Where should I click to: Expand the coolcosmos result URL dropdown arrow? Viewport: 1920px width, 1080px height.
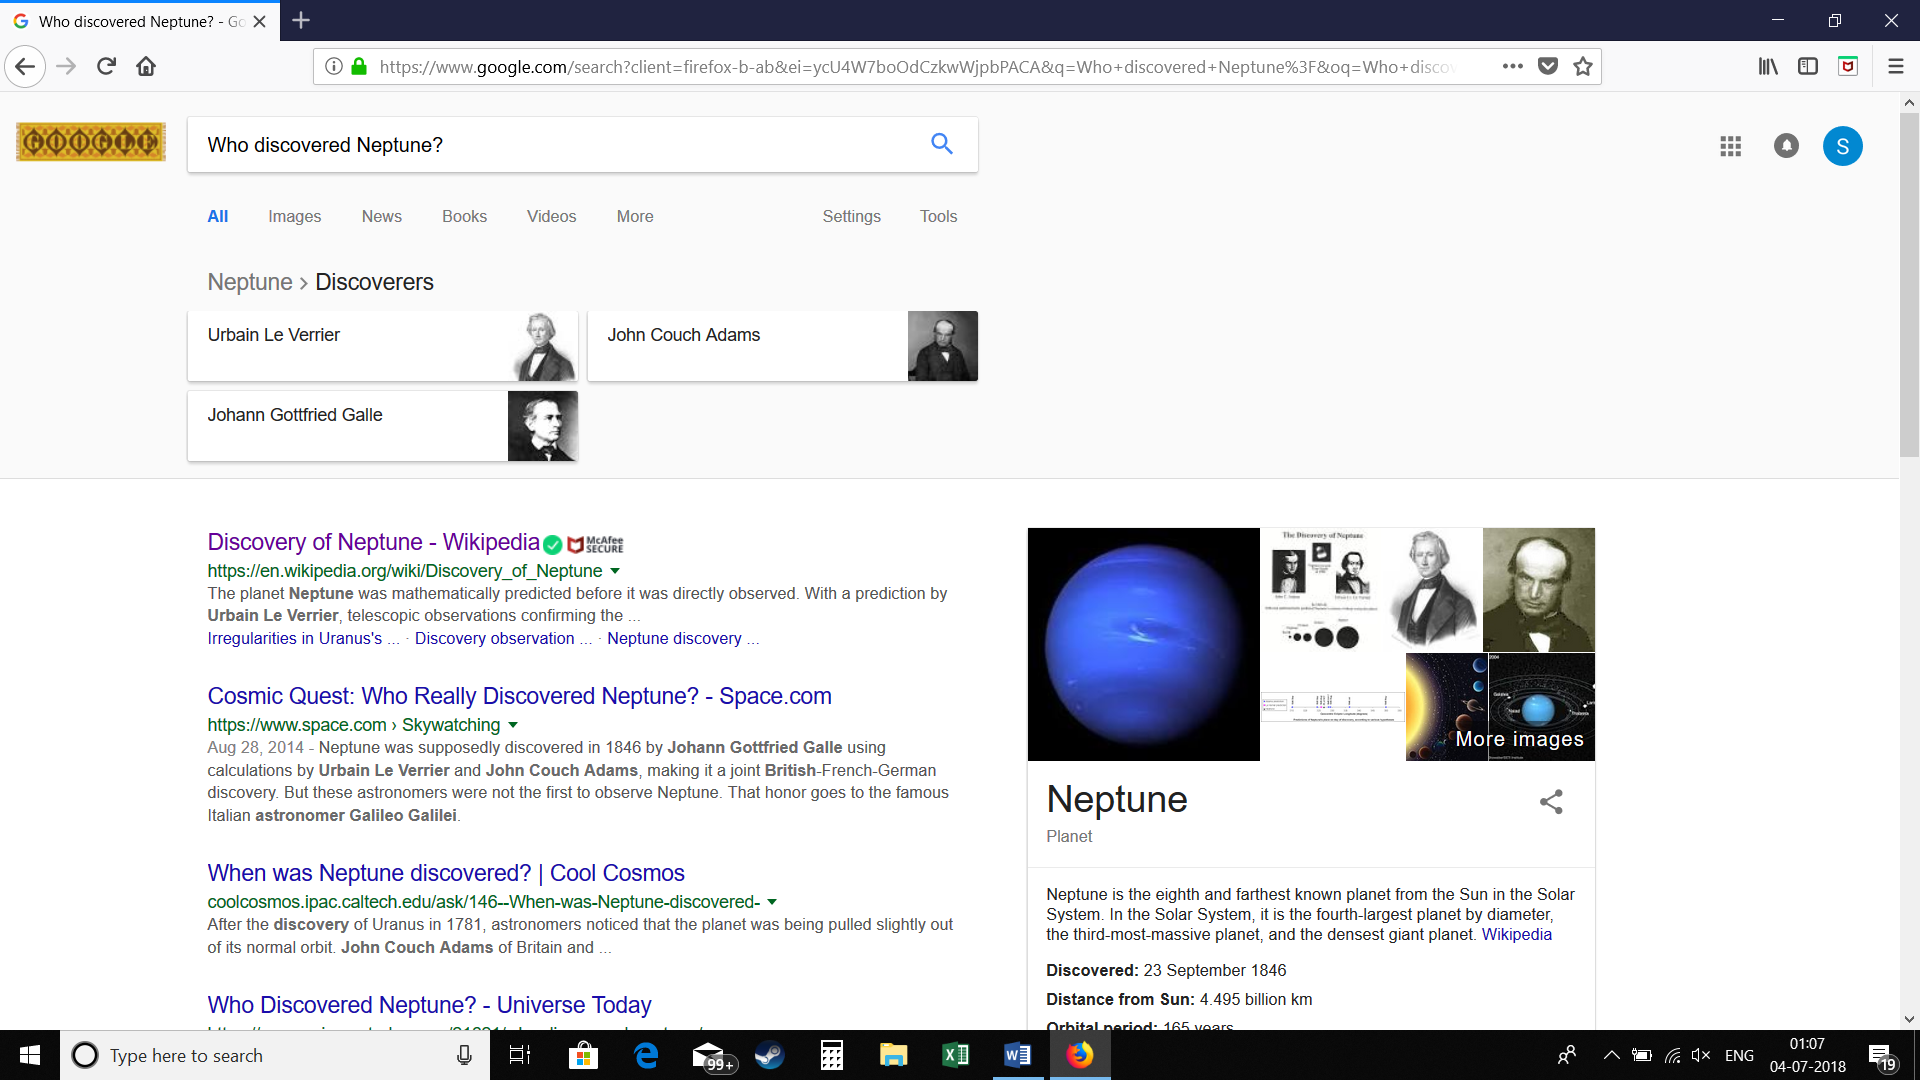[772, 902]
